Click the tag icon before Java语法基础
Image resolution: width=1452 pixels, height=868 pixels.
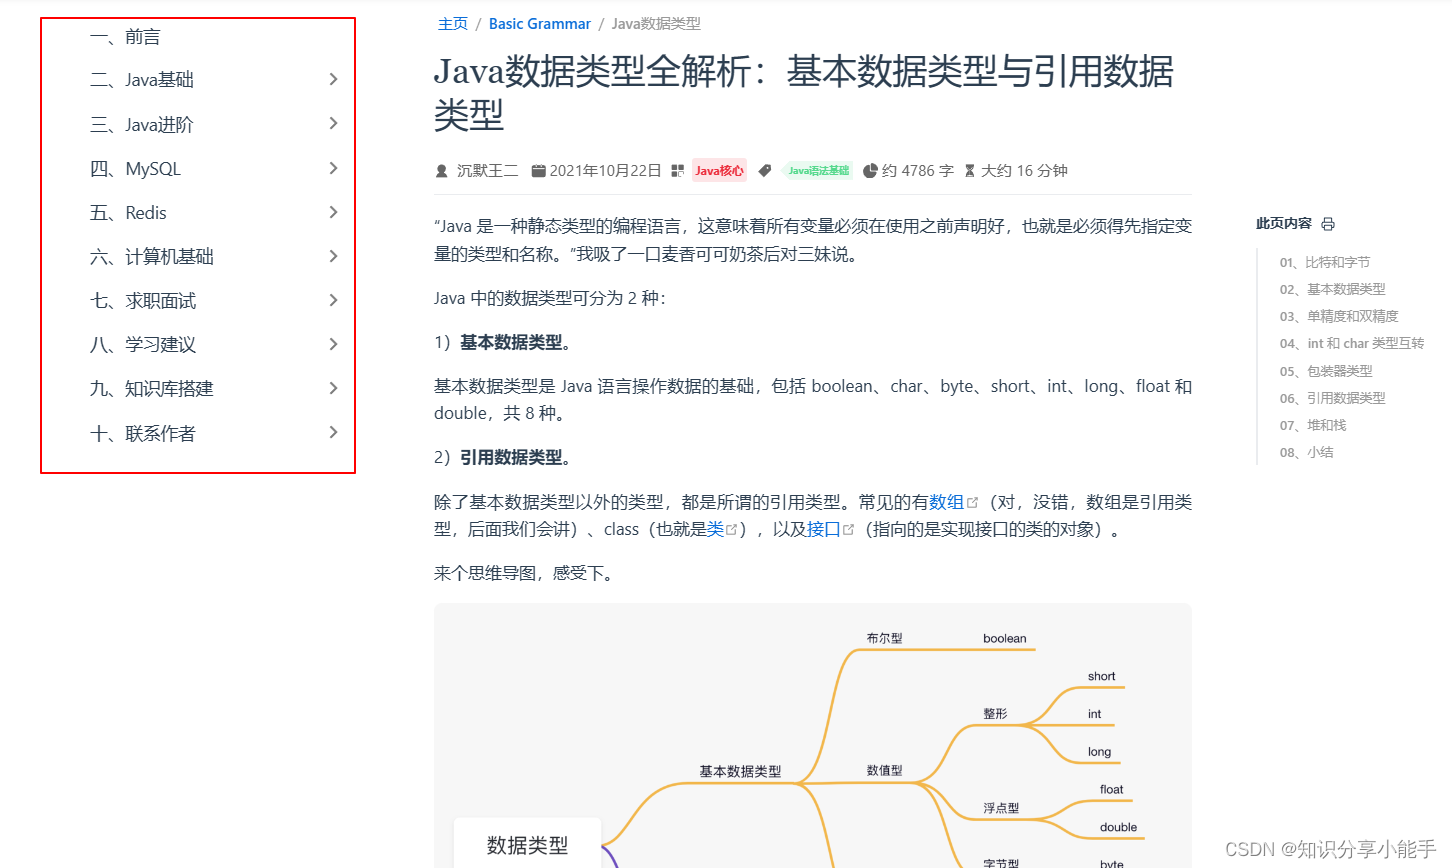pyautogui.click(x=765, y=170)
